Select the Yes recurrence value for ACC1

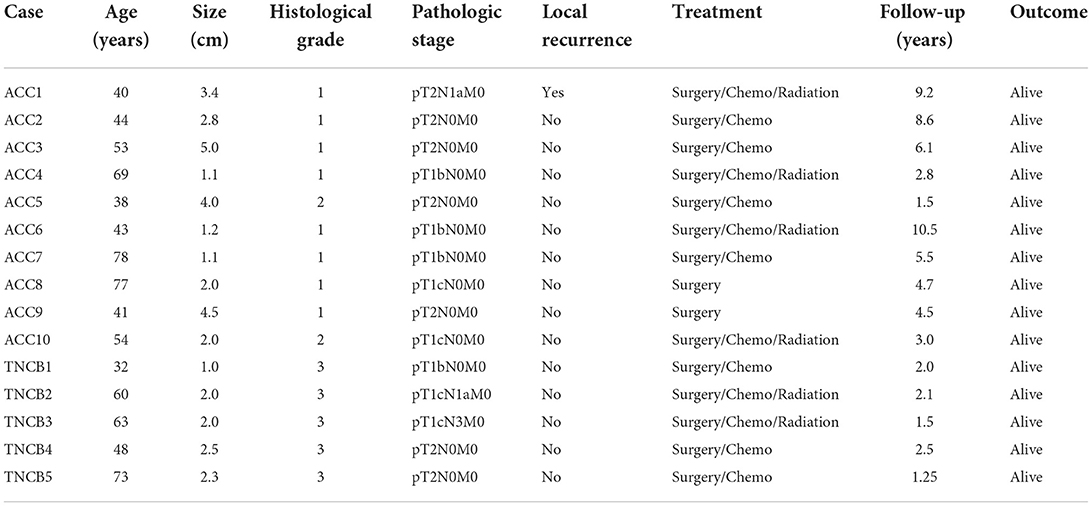coord(552,93)
